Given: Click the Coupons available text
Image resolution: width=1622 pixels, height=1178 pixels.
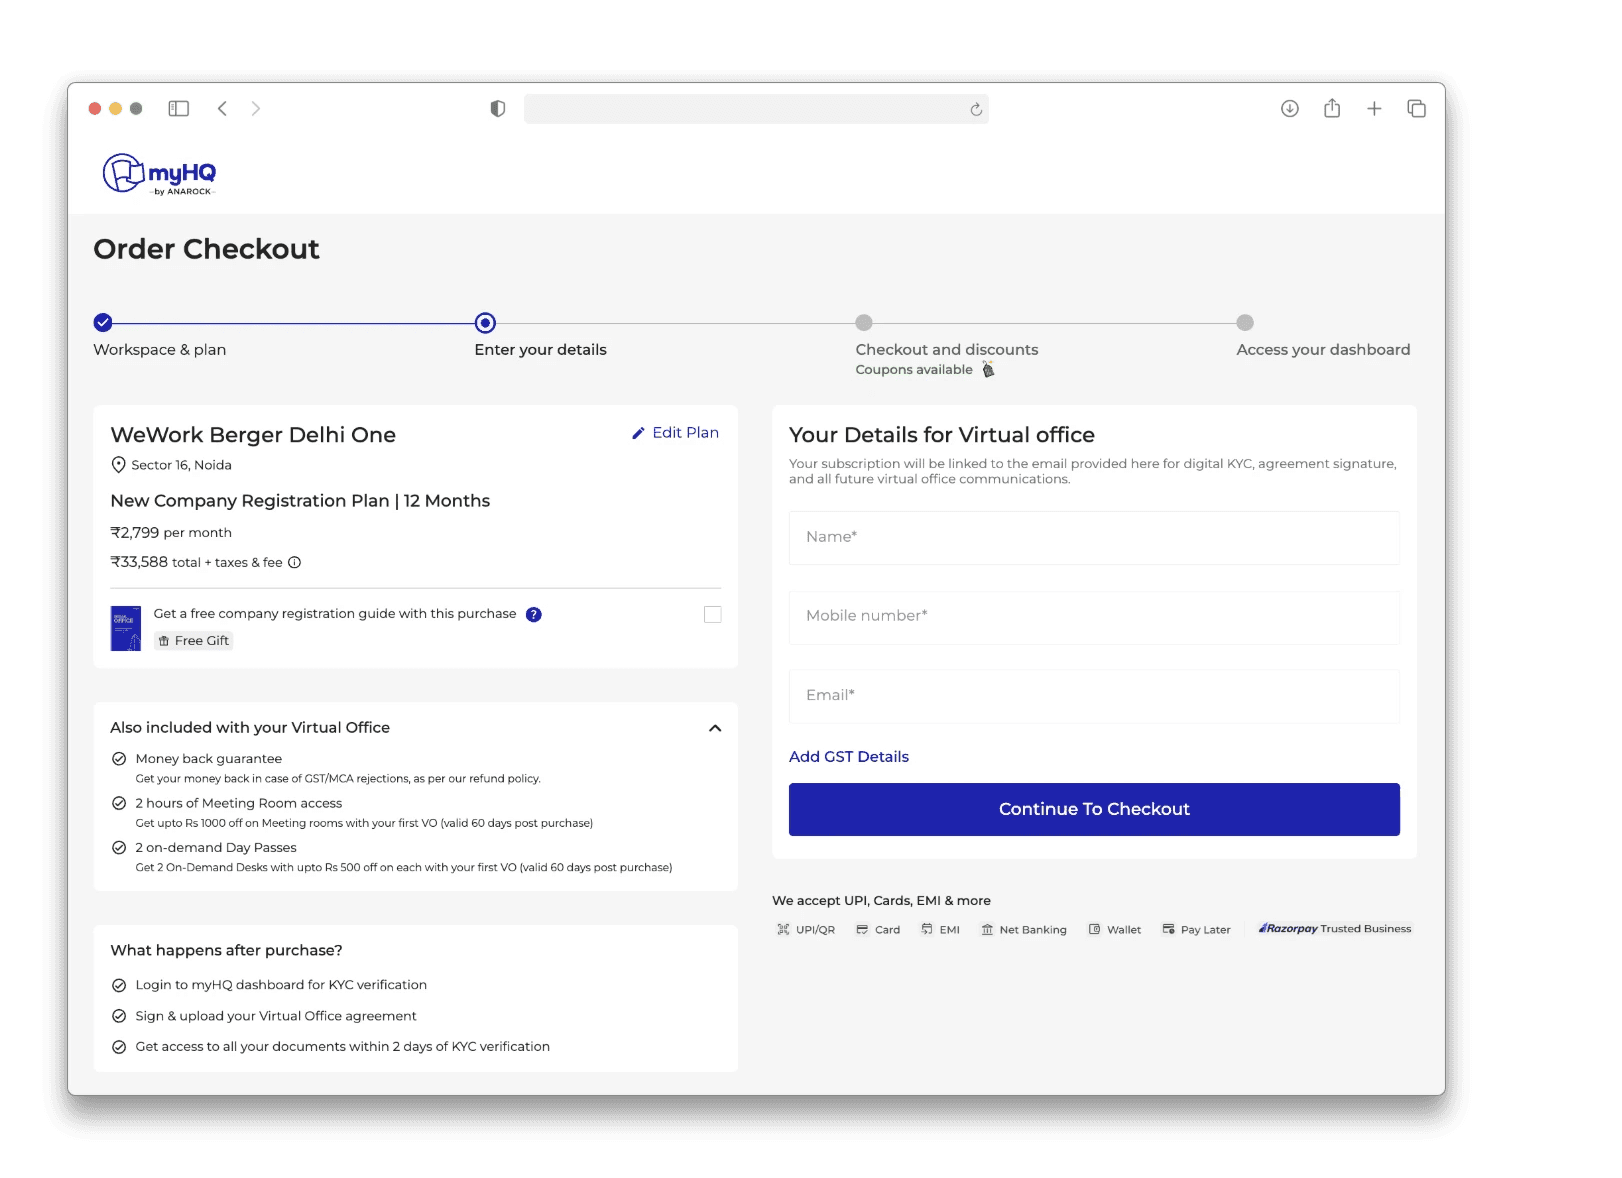Looking at the screenshot, I should (914, 370).
